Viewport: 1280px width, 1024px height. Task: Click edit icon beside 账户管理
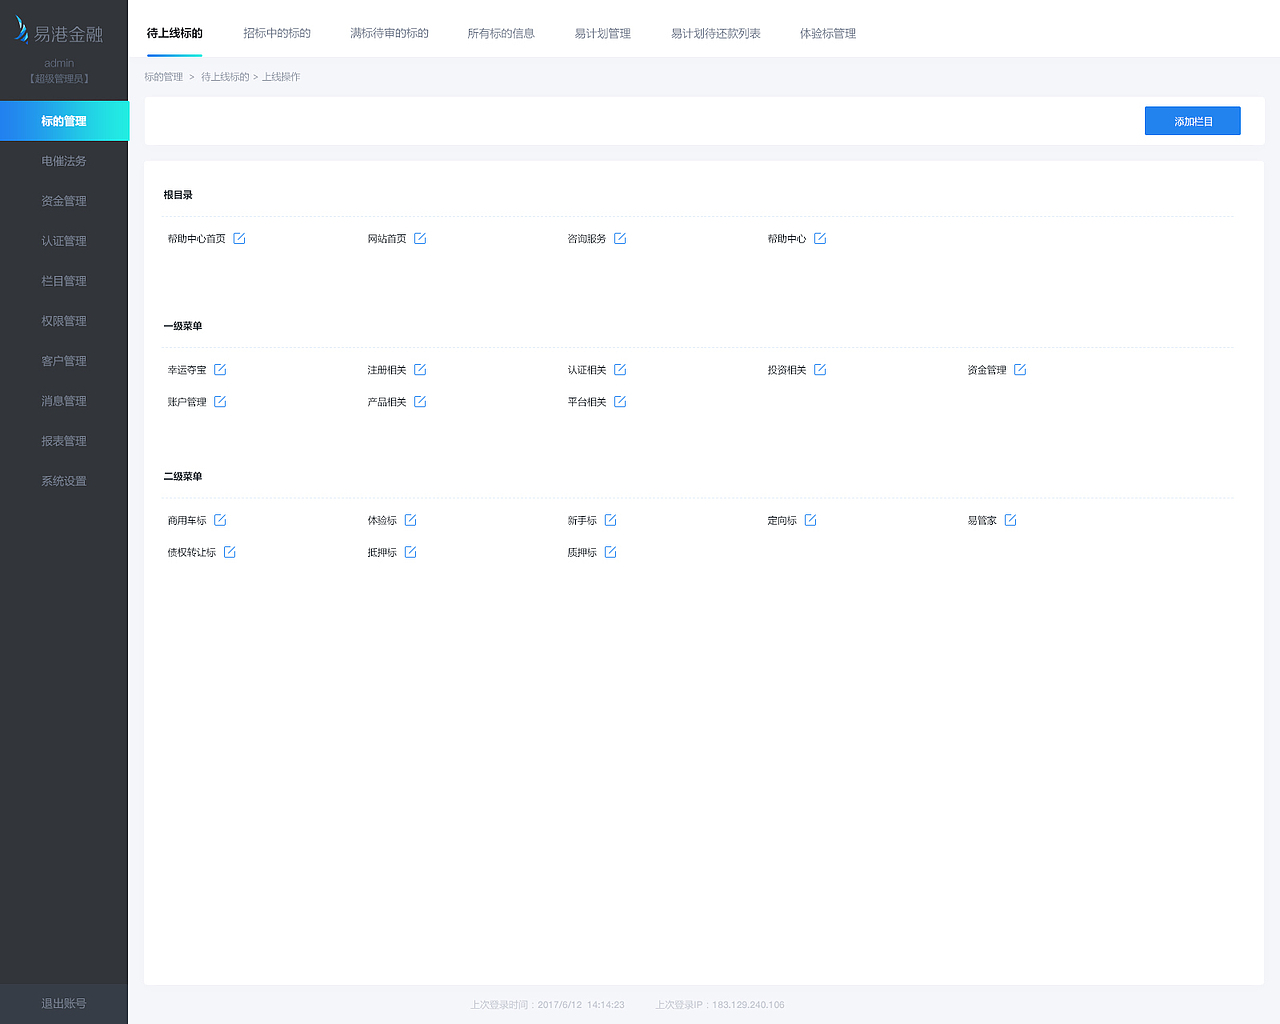click(220, 402)
